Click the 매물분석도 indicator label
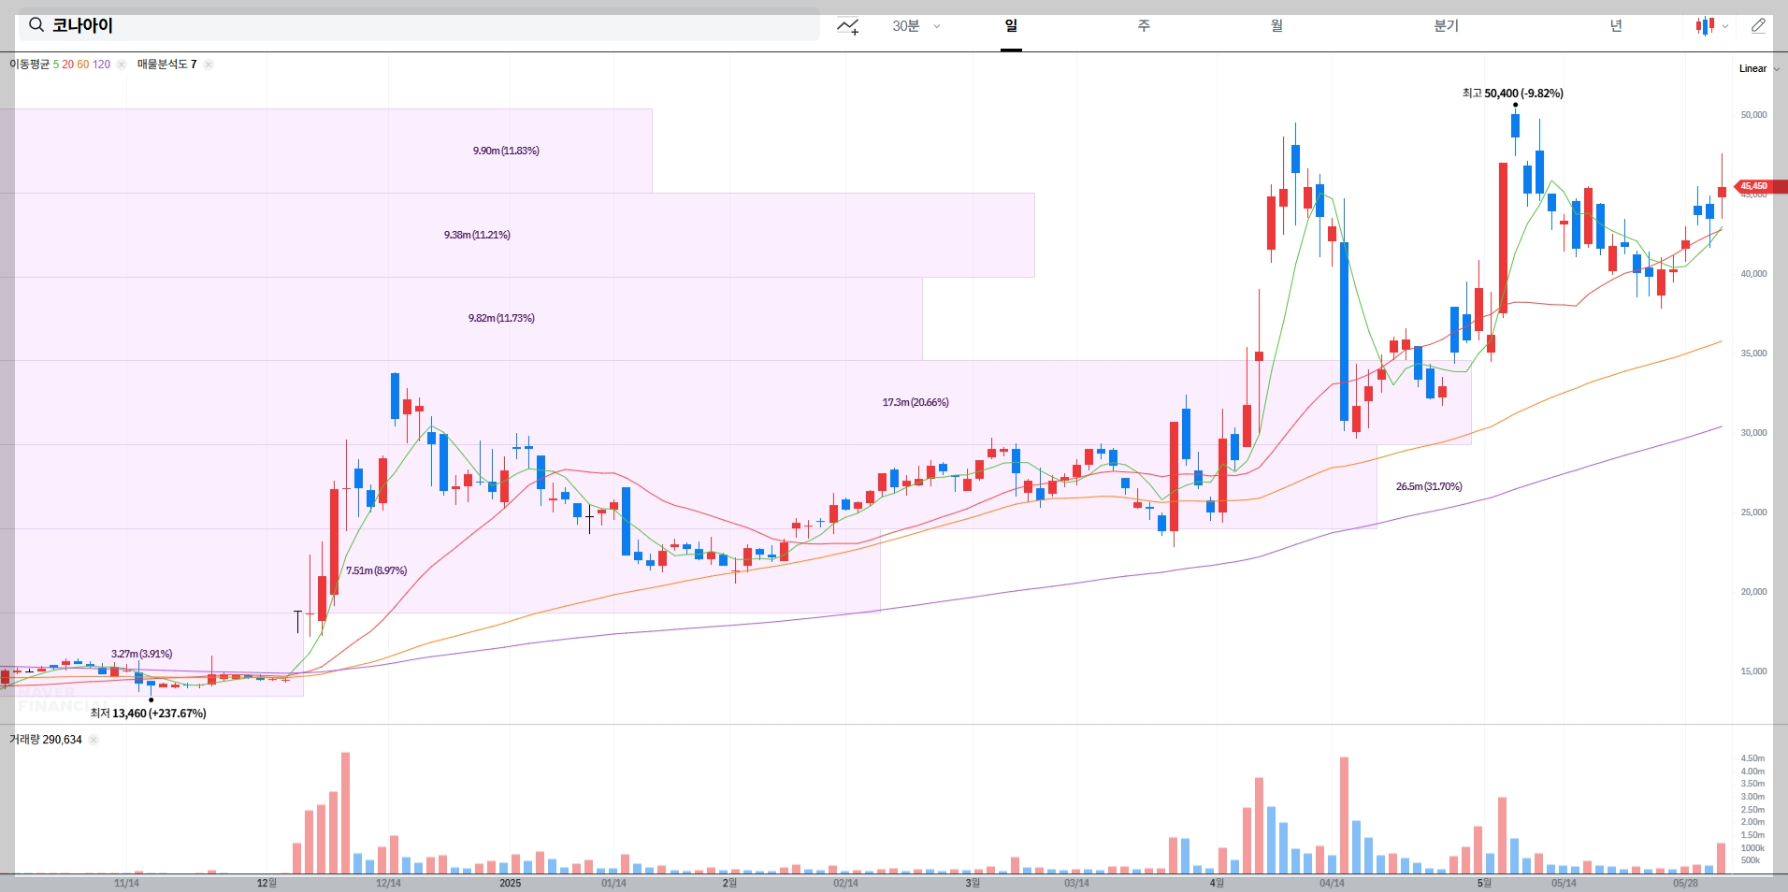The height and width of the screenshot is (892, 1788). [x=167, y=64]
